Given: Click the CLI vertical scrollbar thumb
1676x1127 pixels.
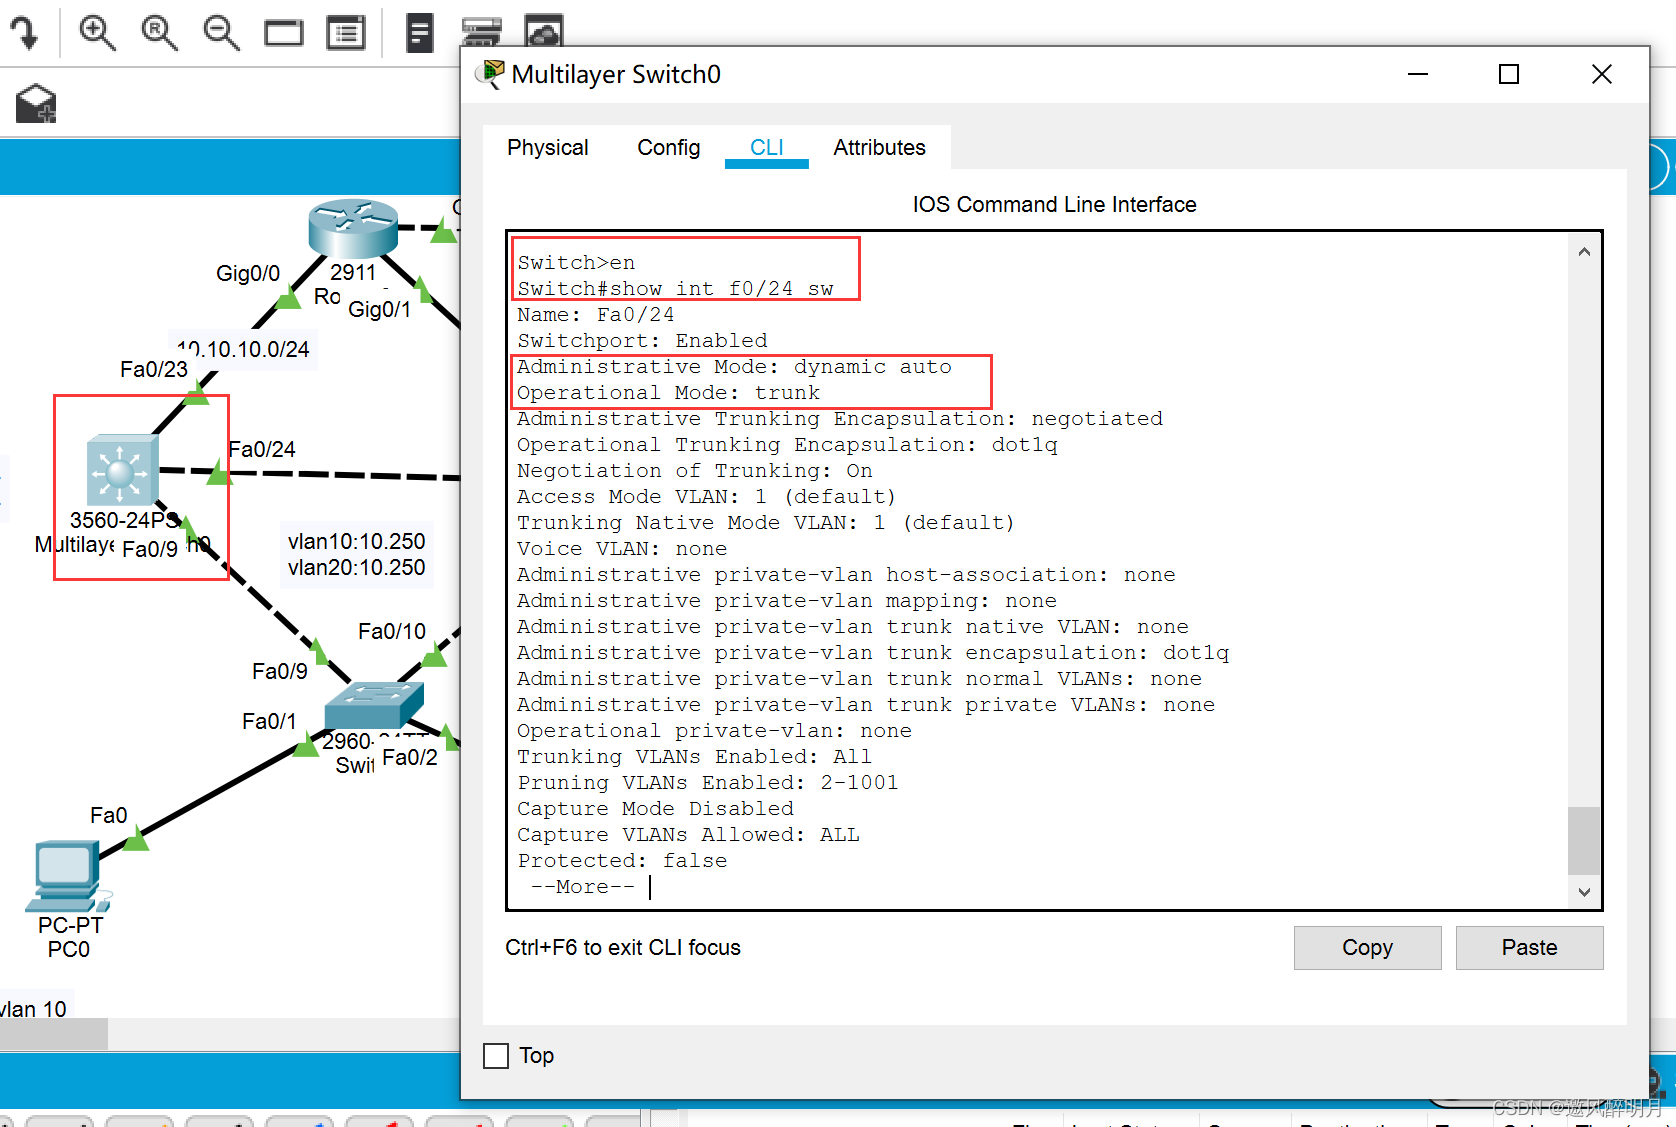Looking at the screenshot, I should 1584,841.
